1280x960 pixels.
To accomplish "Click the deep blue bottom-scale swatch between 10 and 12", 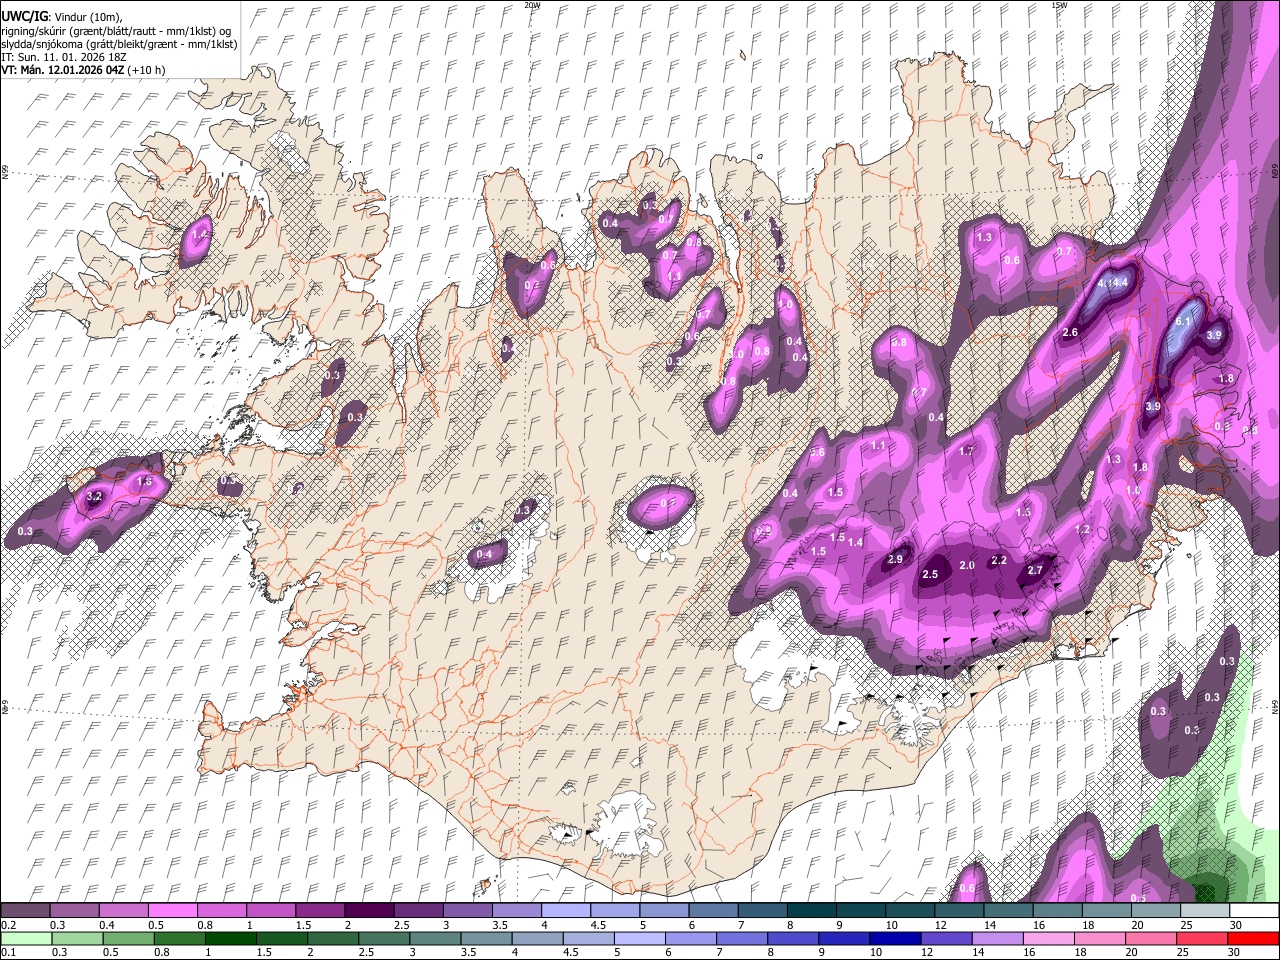I will point(894,938).
